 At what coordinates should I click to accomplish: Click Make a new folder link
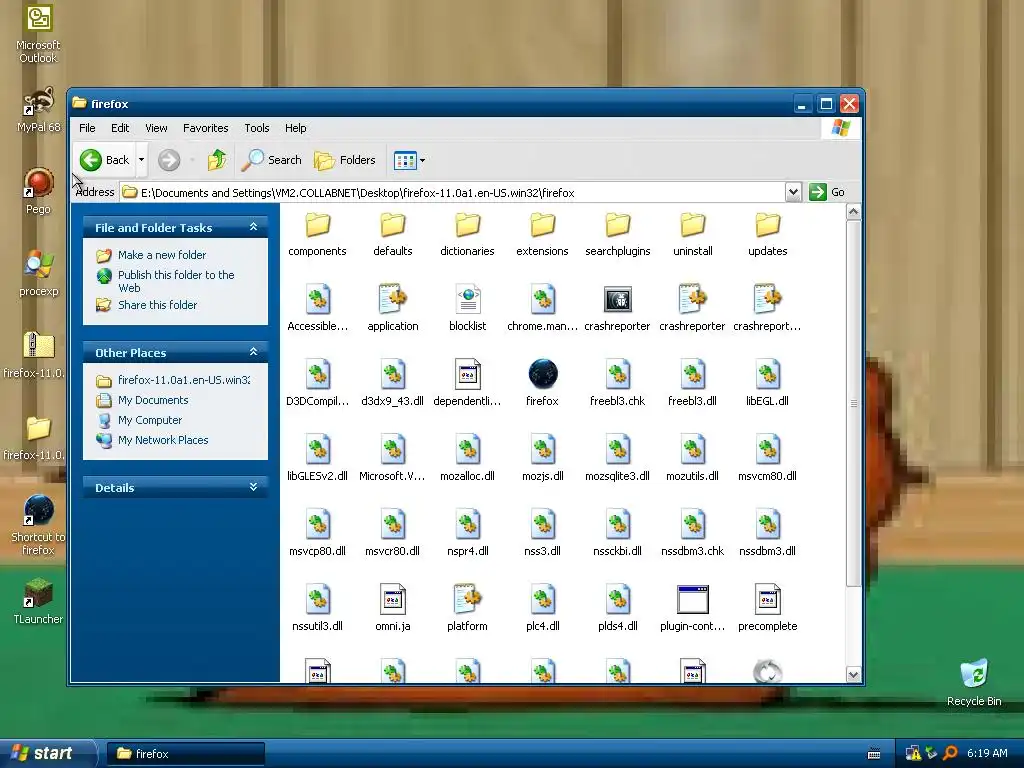(162, 255)
